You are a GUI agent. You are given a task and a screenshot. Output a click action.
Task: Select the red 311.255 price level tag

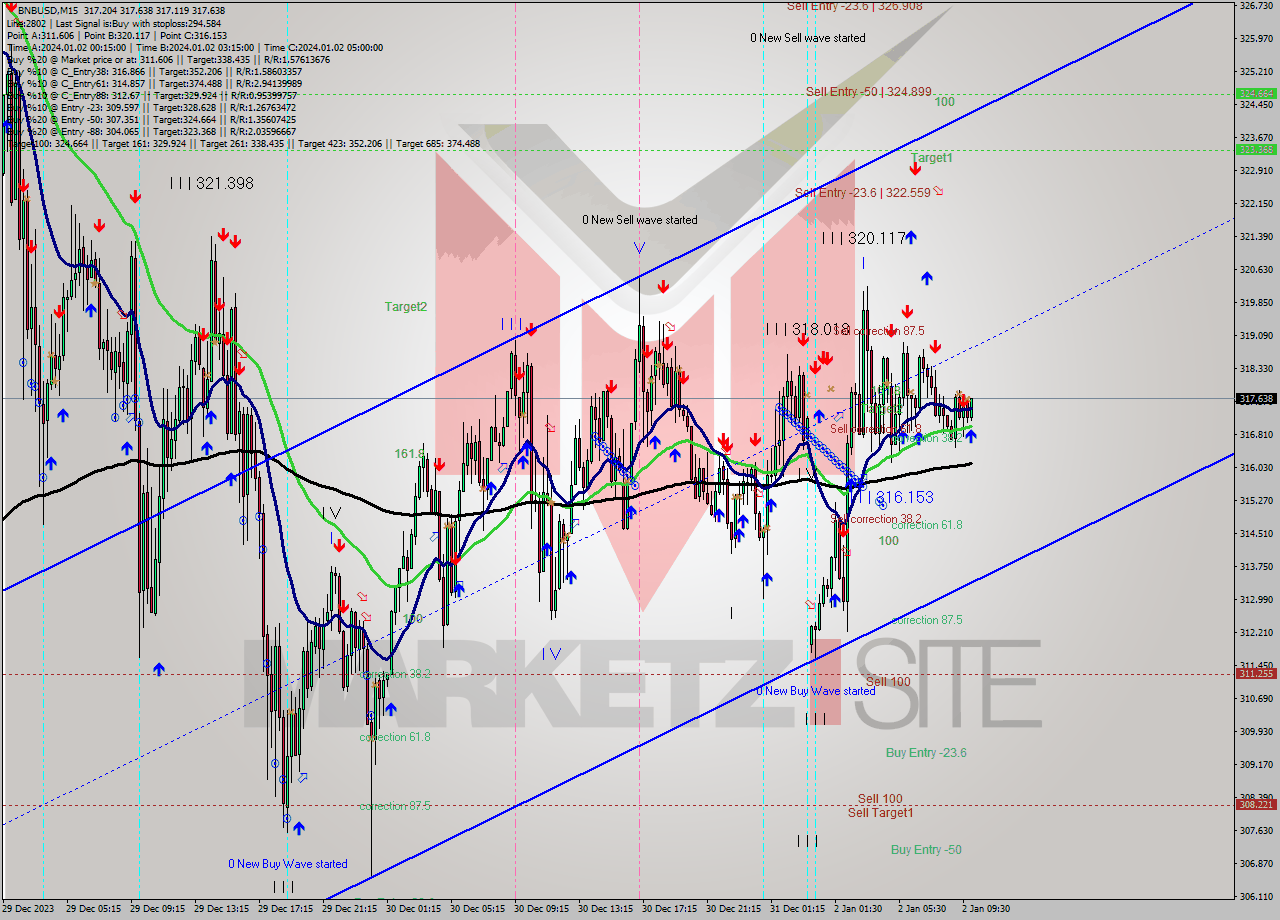point(1256,674)
